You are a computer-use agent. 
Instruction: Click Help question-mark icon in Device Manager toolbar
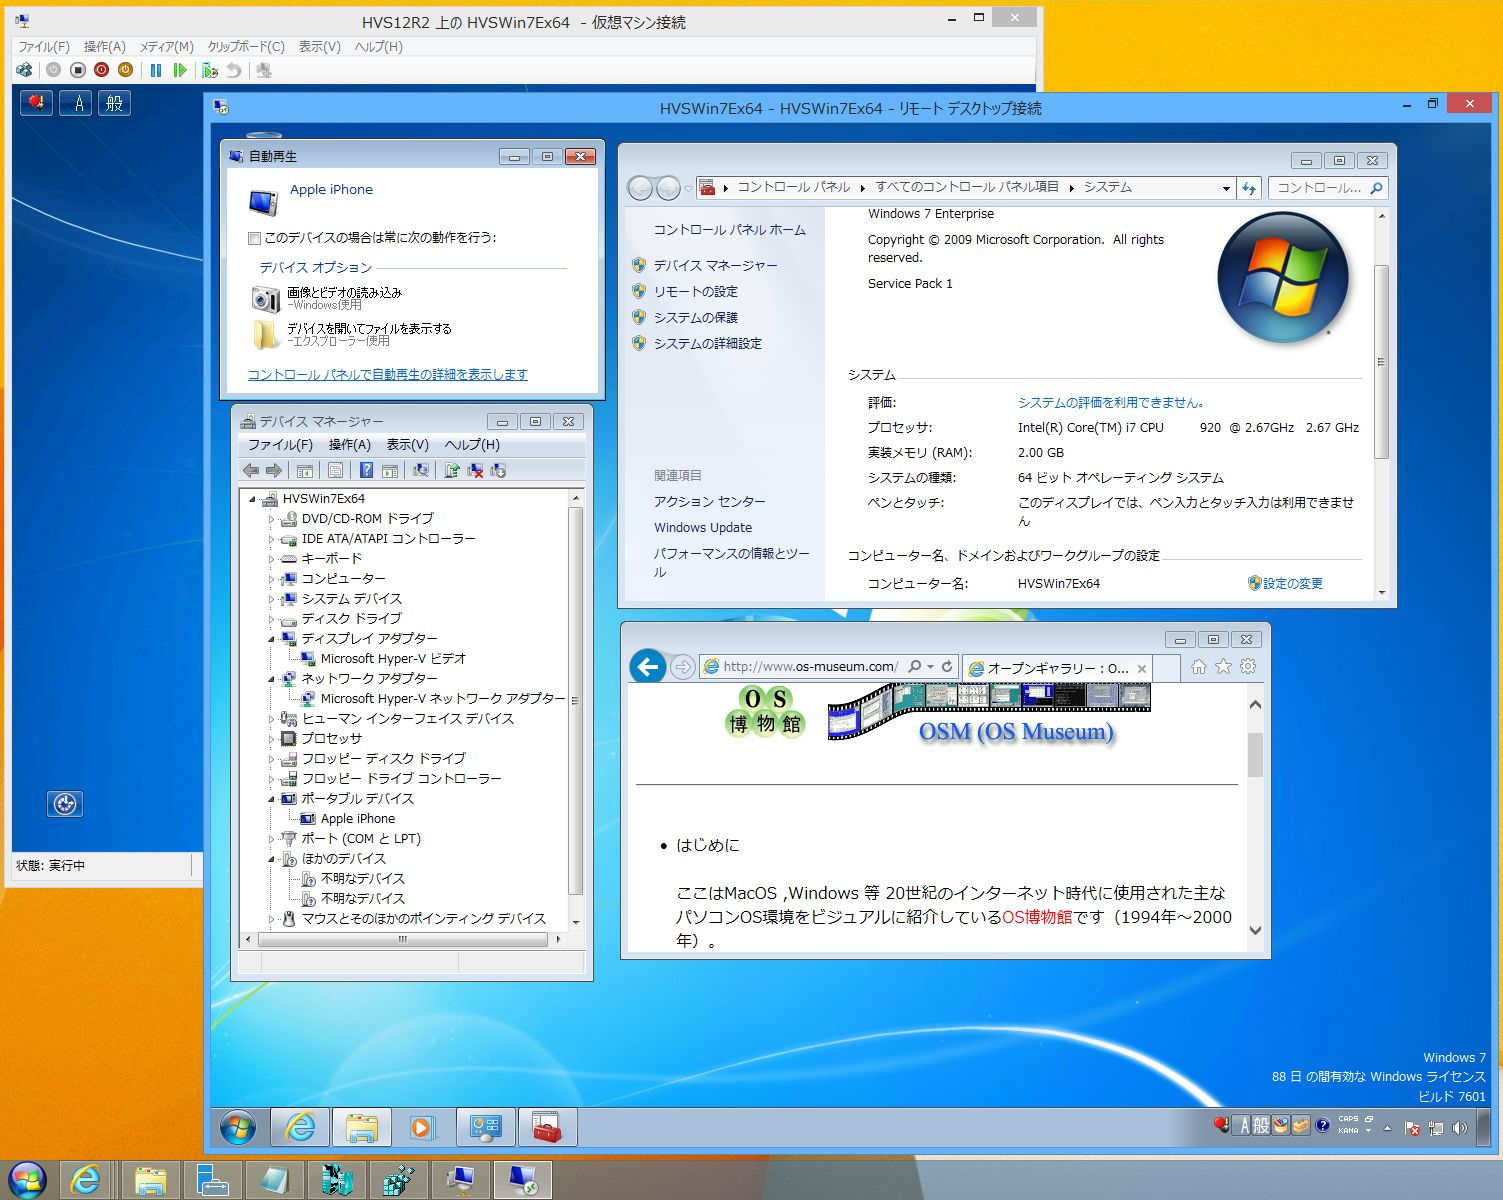coord(366,470)
